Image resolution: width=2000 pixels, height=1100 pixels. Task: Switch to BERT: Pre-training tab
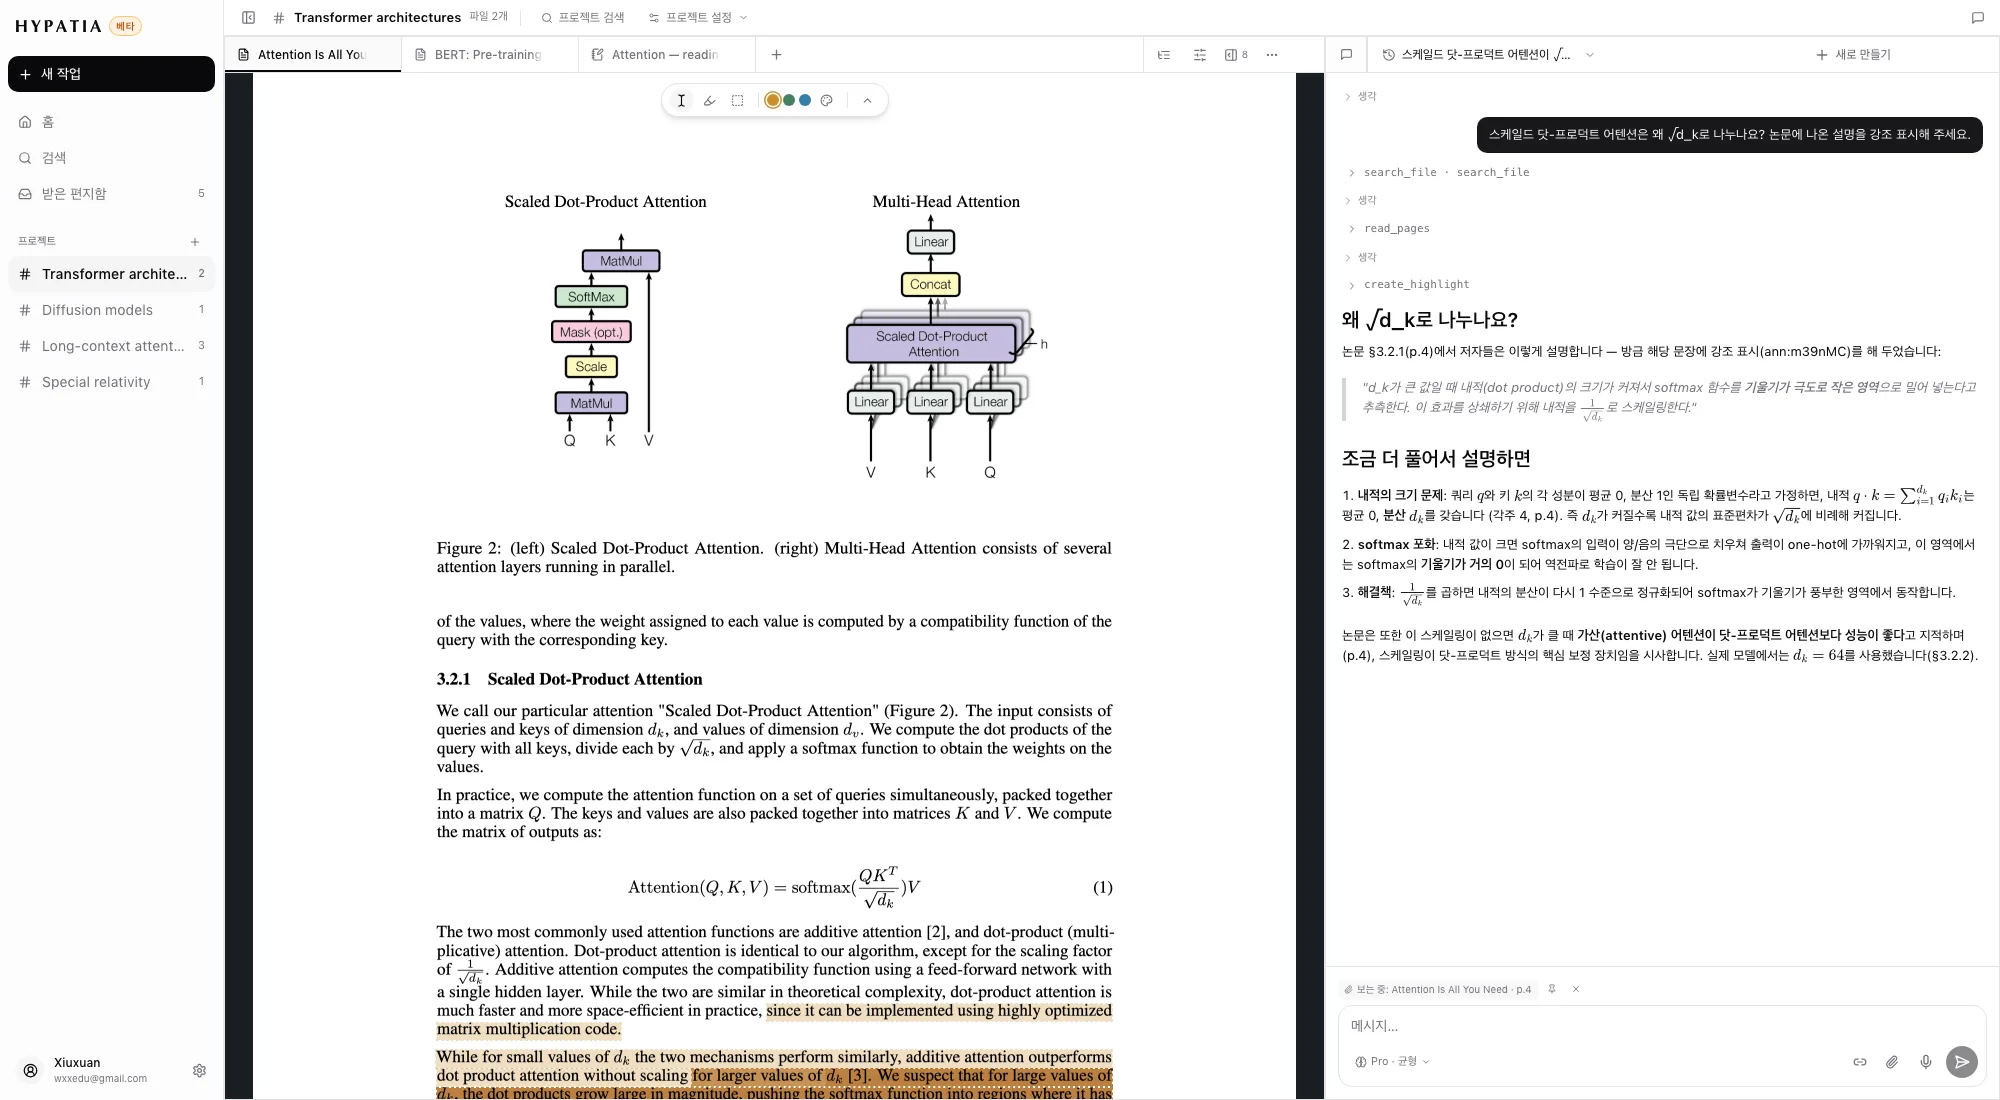coord(489,55)
